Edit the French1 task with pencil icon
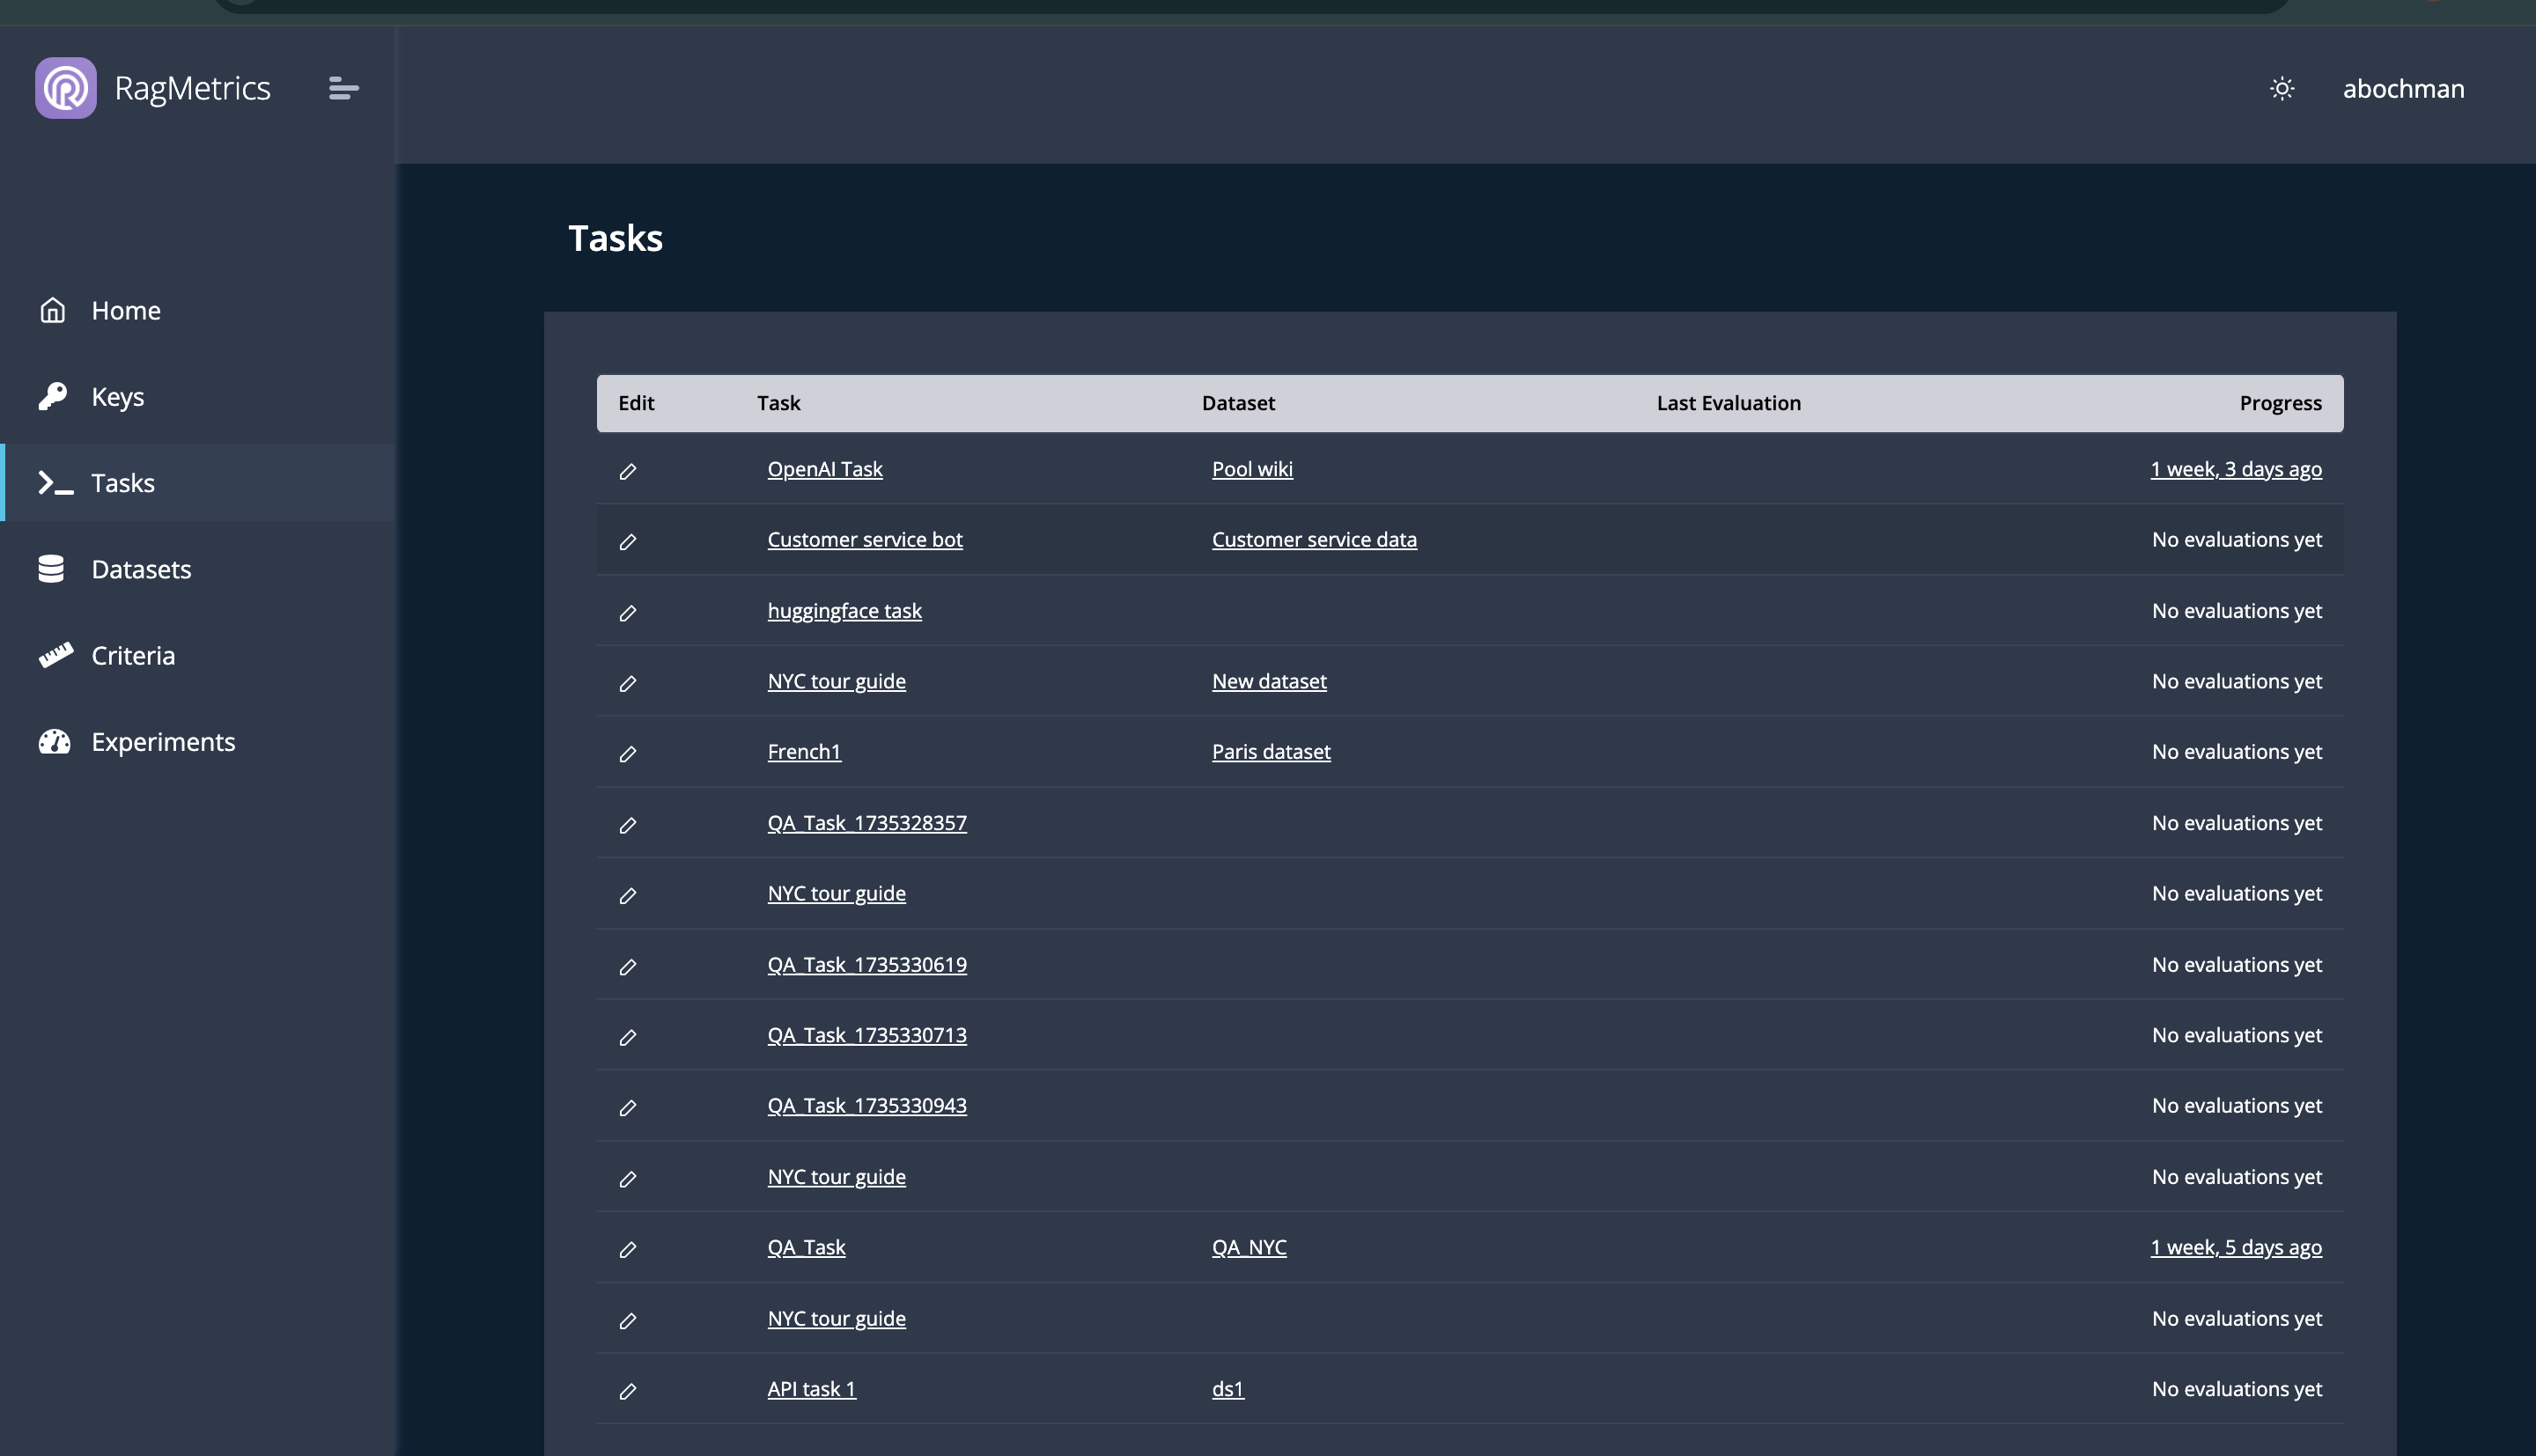Screen dimensions: 2536x1456 point(628,754)
